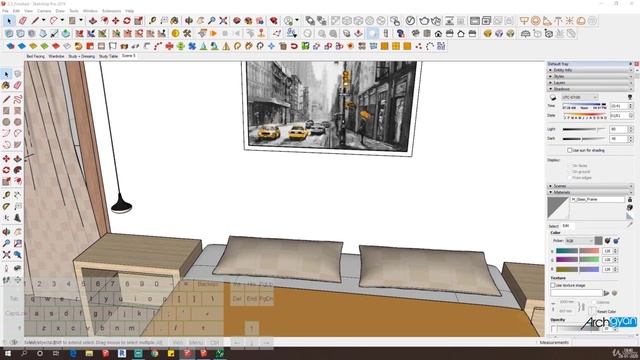The width and height of the screenshot is (640, 360).
Task: Click the Zoom magnifier in top toolbar
Action: pos(211,20)
